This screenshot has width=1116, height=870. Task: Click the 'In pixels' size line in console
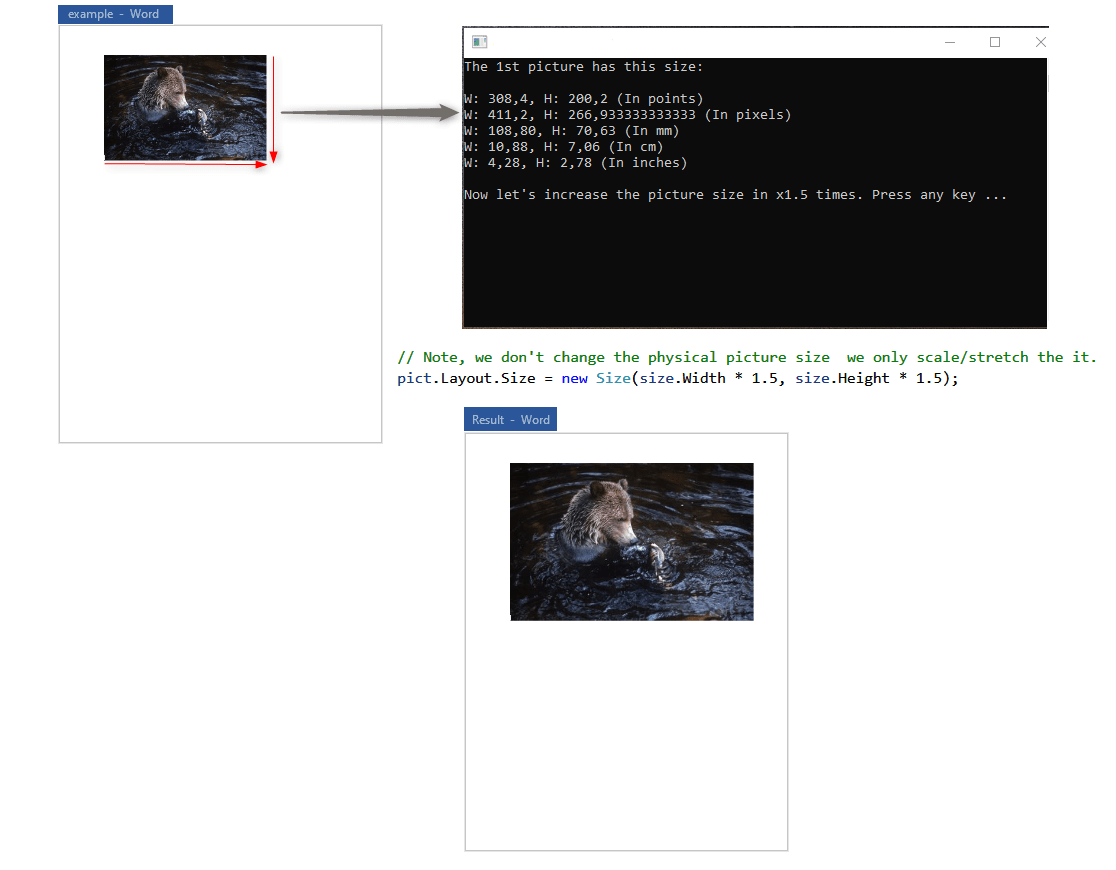(x=627, y=115)
